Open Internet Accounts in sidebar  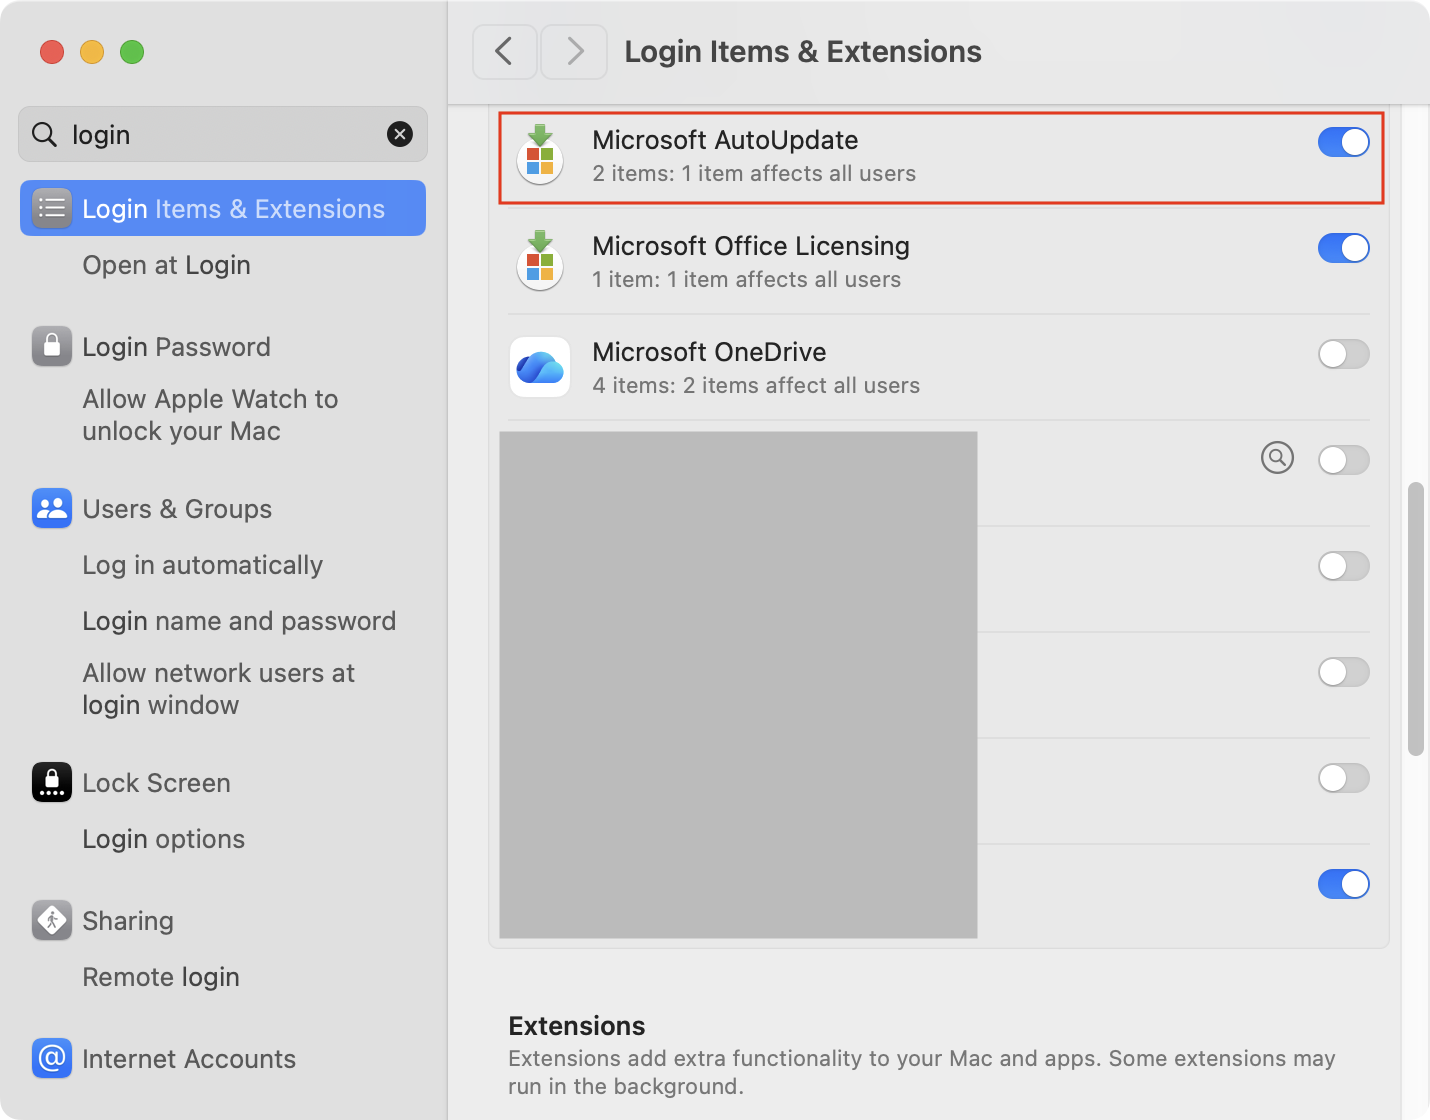tap(223, 1058)
